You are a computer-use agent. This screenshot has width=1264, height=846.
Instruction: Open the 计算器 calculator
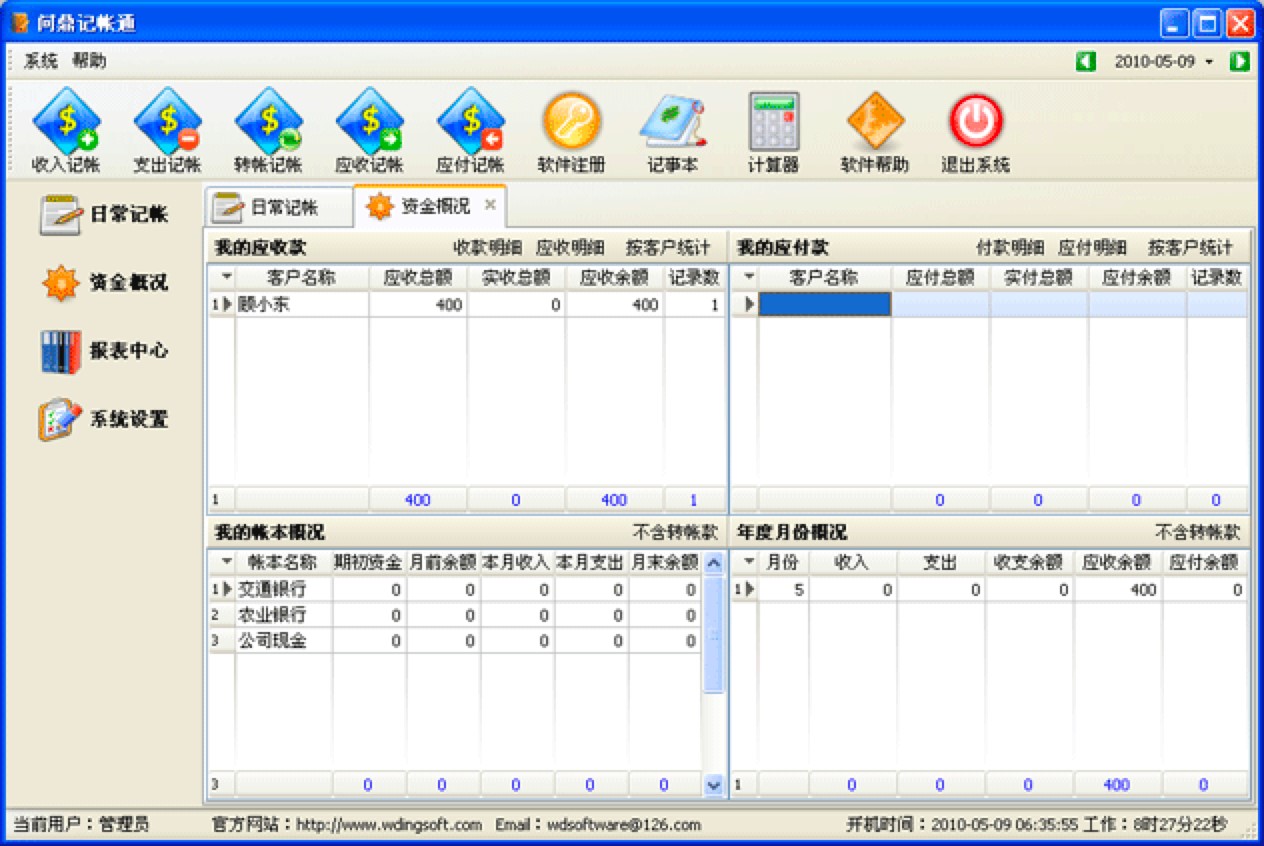[773, 130]
